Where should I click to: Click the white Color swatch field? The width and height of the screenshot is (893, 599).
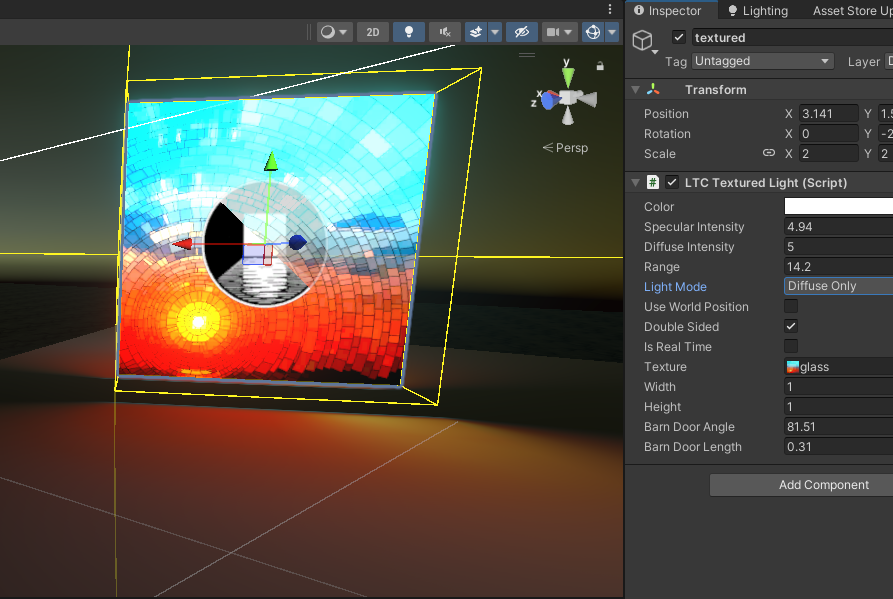coord(838,207)
